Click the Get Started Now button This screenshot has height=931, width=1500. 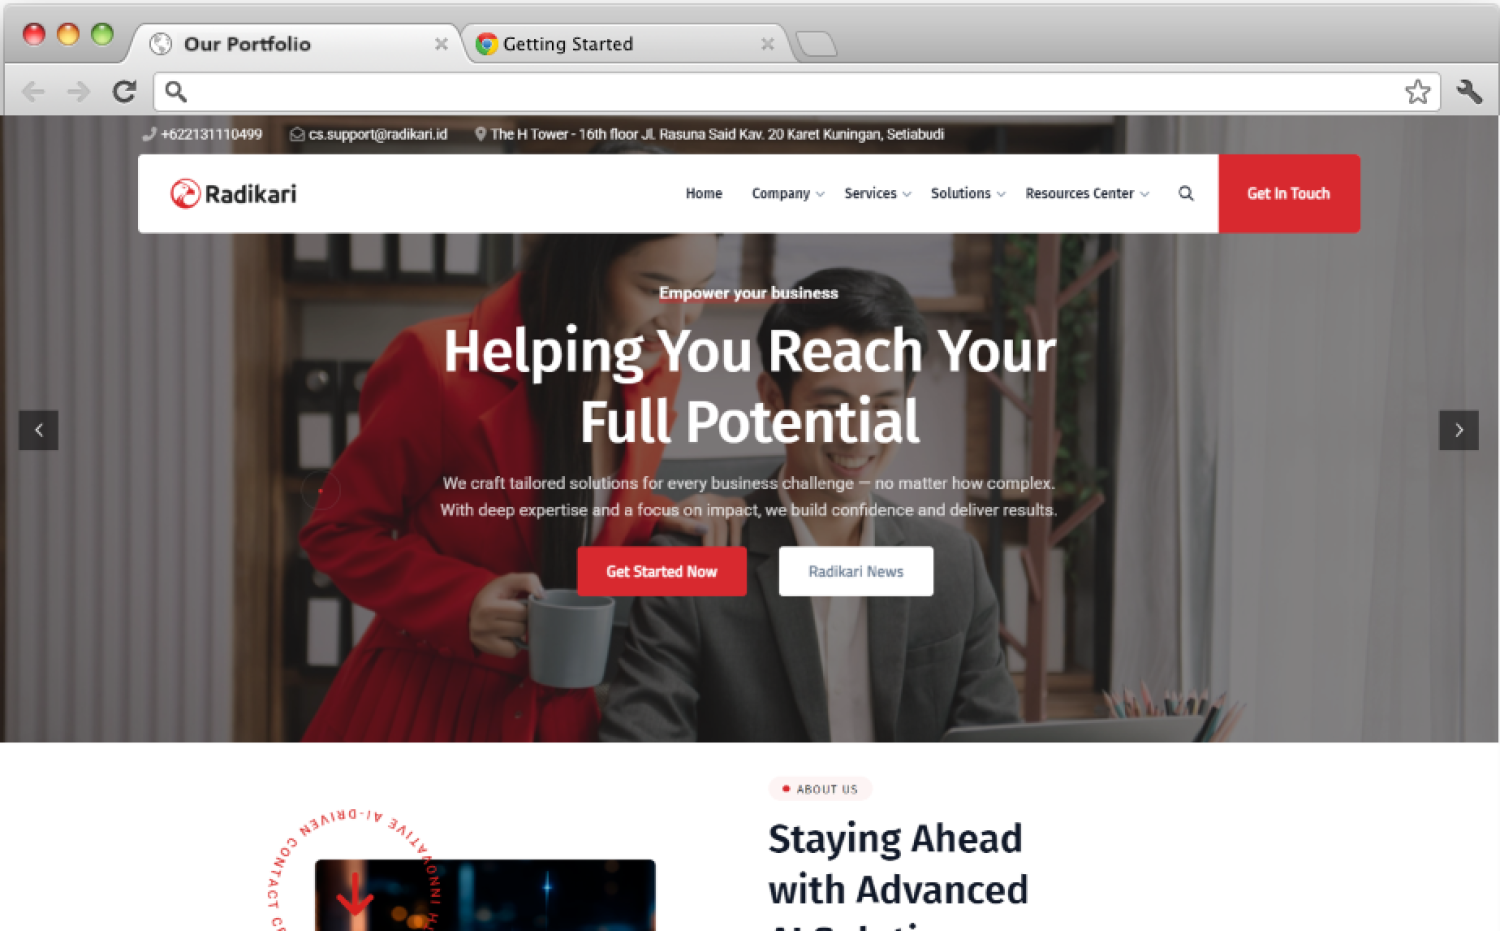[662, 571]
